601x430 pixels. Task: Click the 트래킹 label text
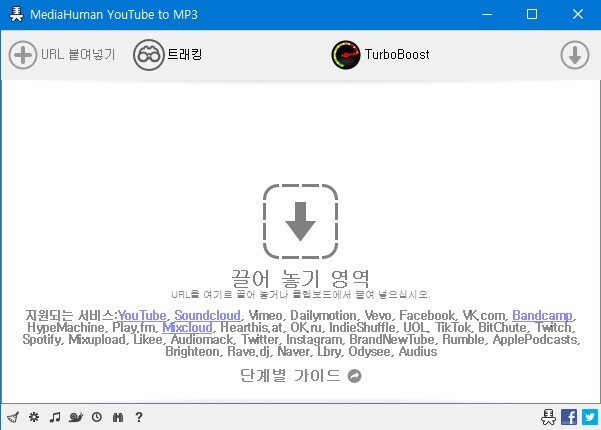(185, 54)
